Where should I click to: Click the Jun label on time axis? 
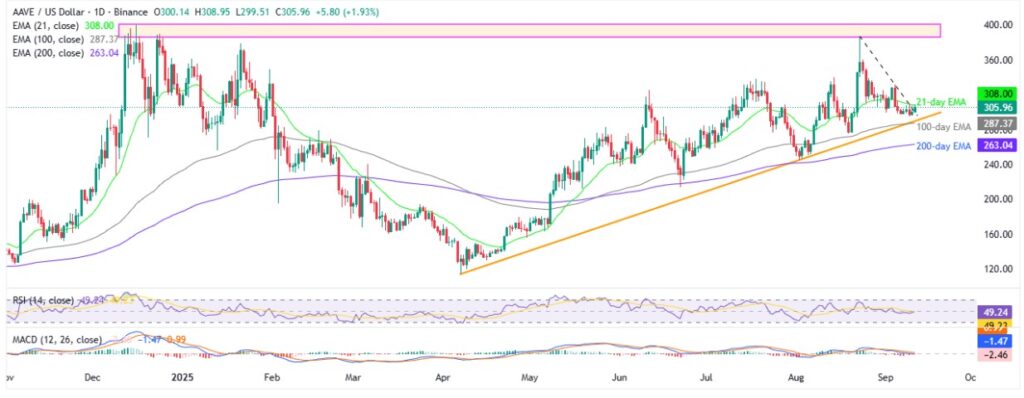pos(620,377)
